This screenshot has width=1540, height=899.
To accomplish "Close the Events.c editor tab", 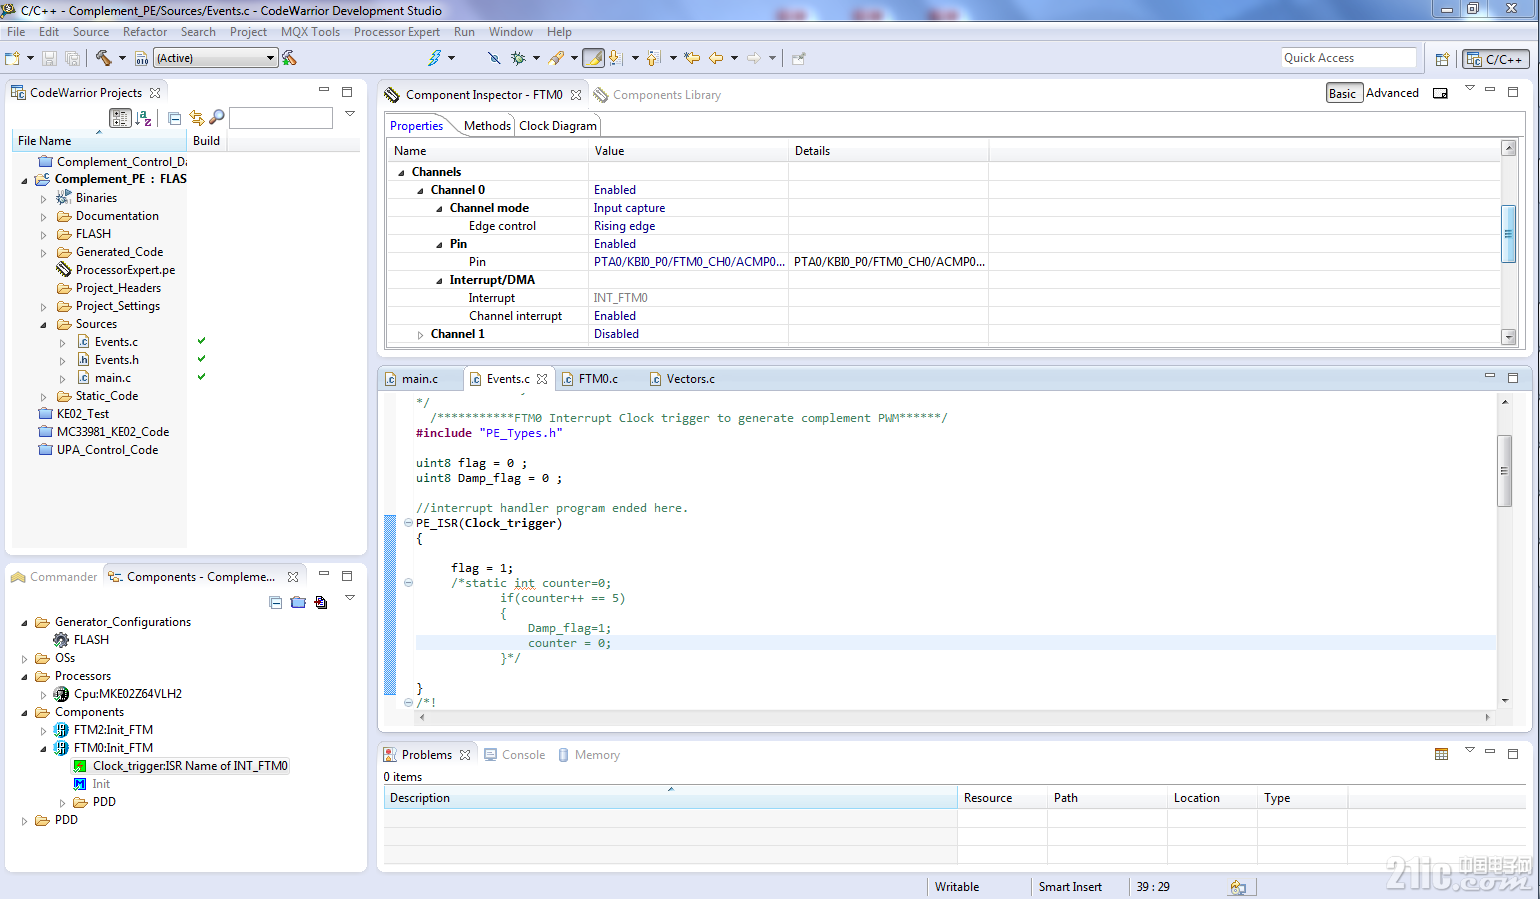I will pos(542,379).
